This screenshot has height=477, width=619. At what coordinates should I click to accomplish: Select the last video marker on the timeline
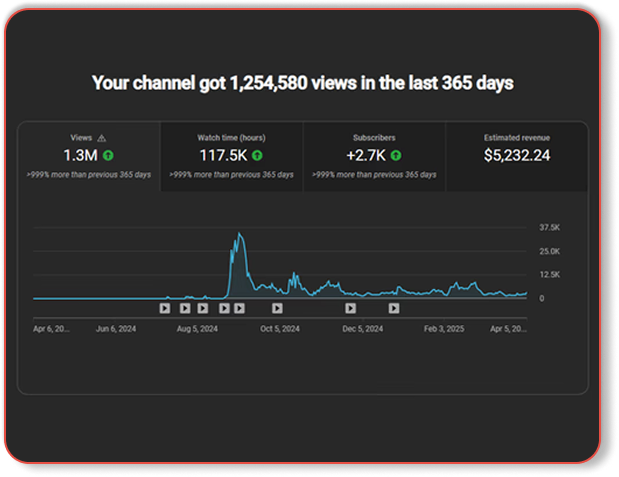coord(394,308)
